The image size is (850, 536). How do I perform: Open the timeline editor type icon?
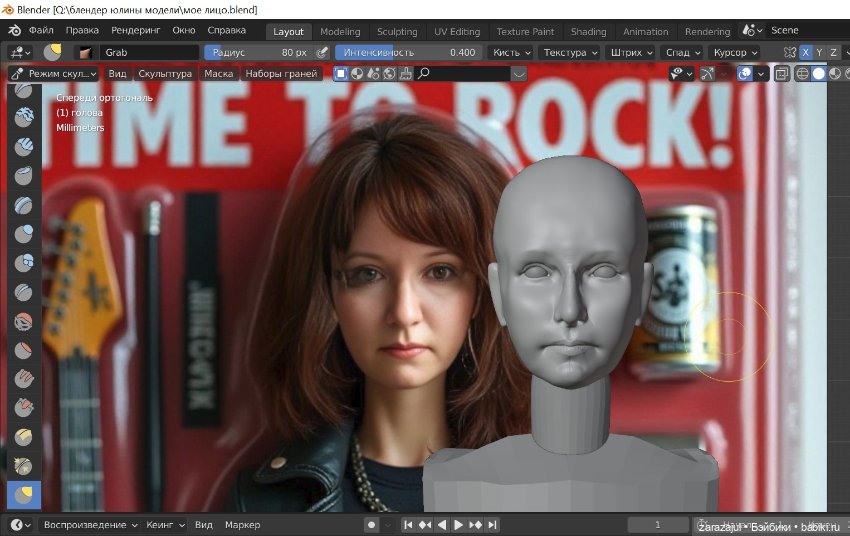17,525
